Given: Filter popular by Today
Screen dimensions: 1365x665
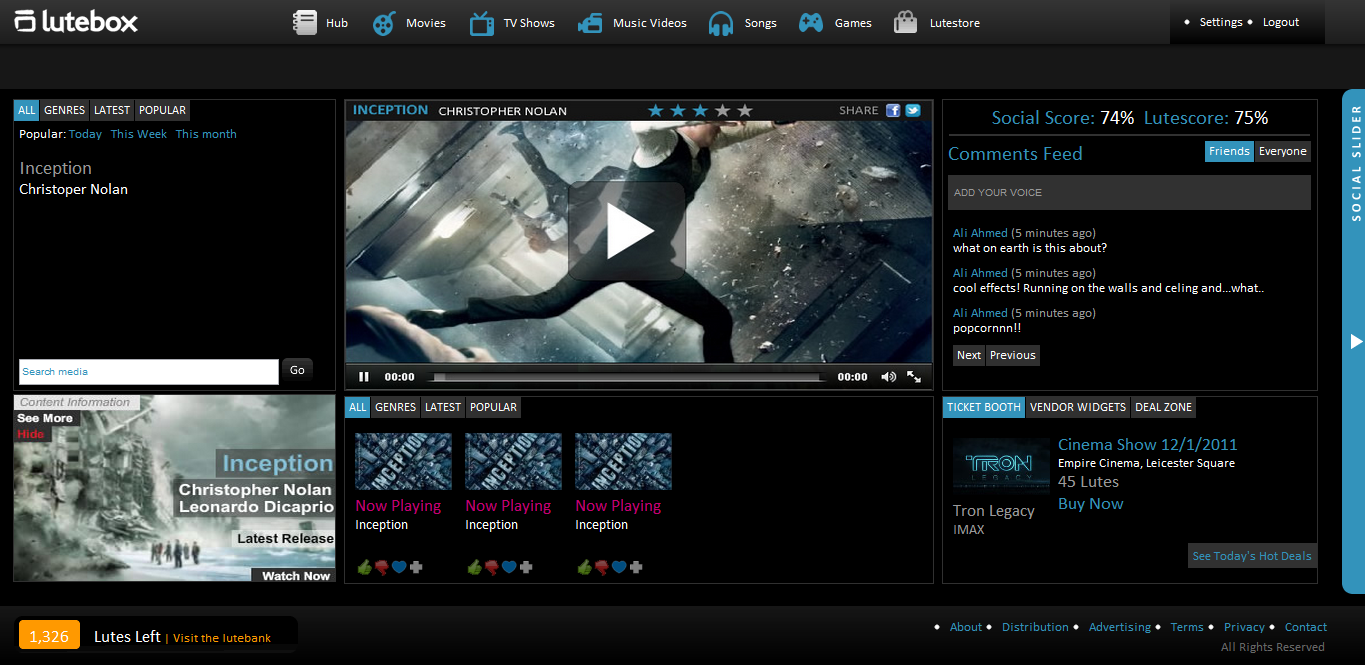Looking at the screenshot, I should tap(86, 134).
